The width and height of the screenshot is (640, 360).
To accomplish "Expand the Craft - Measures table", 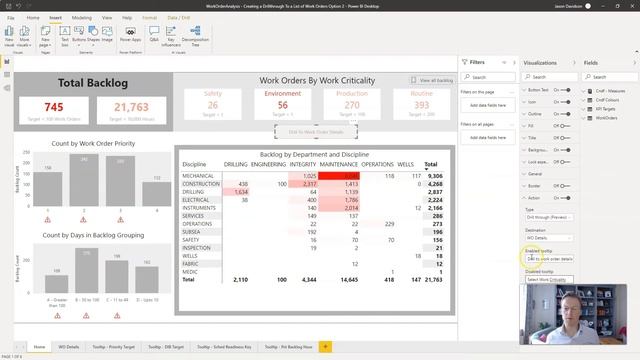I will tap(583, 91).
